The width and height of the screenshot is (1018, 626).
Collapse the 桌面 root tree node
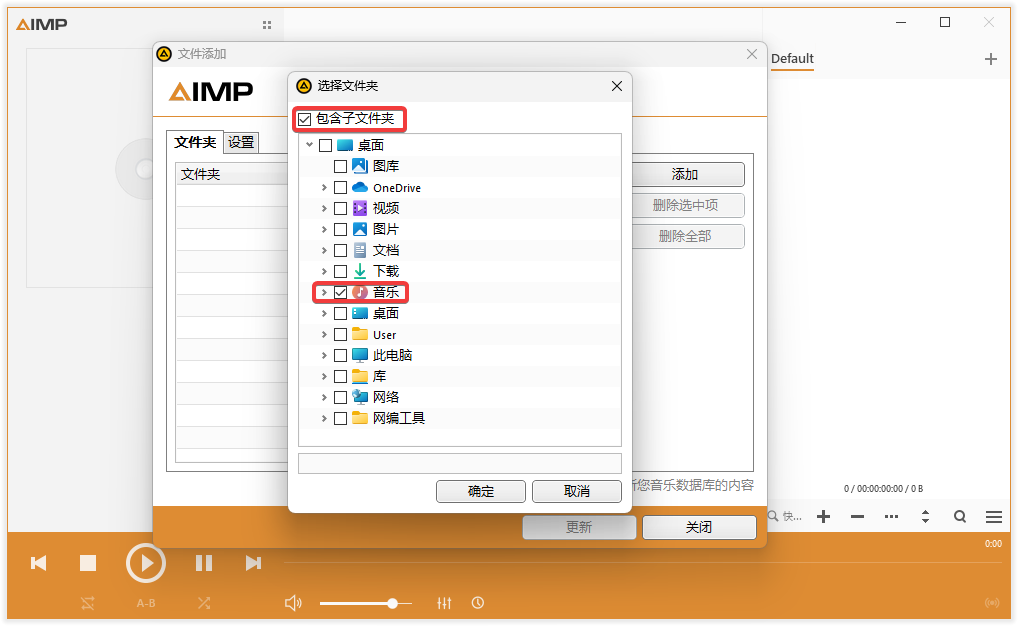pos(310,144)
